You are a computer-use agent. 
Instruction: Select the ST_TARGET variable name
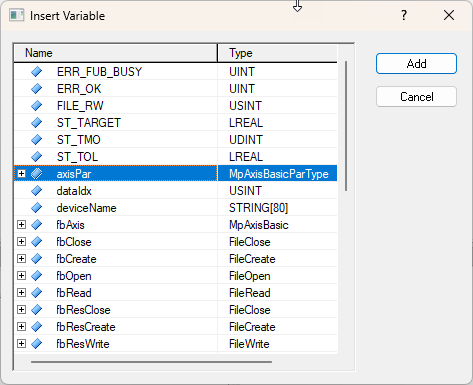tap(89, 123)
